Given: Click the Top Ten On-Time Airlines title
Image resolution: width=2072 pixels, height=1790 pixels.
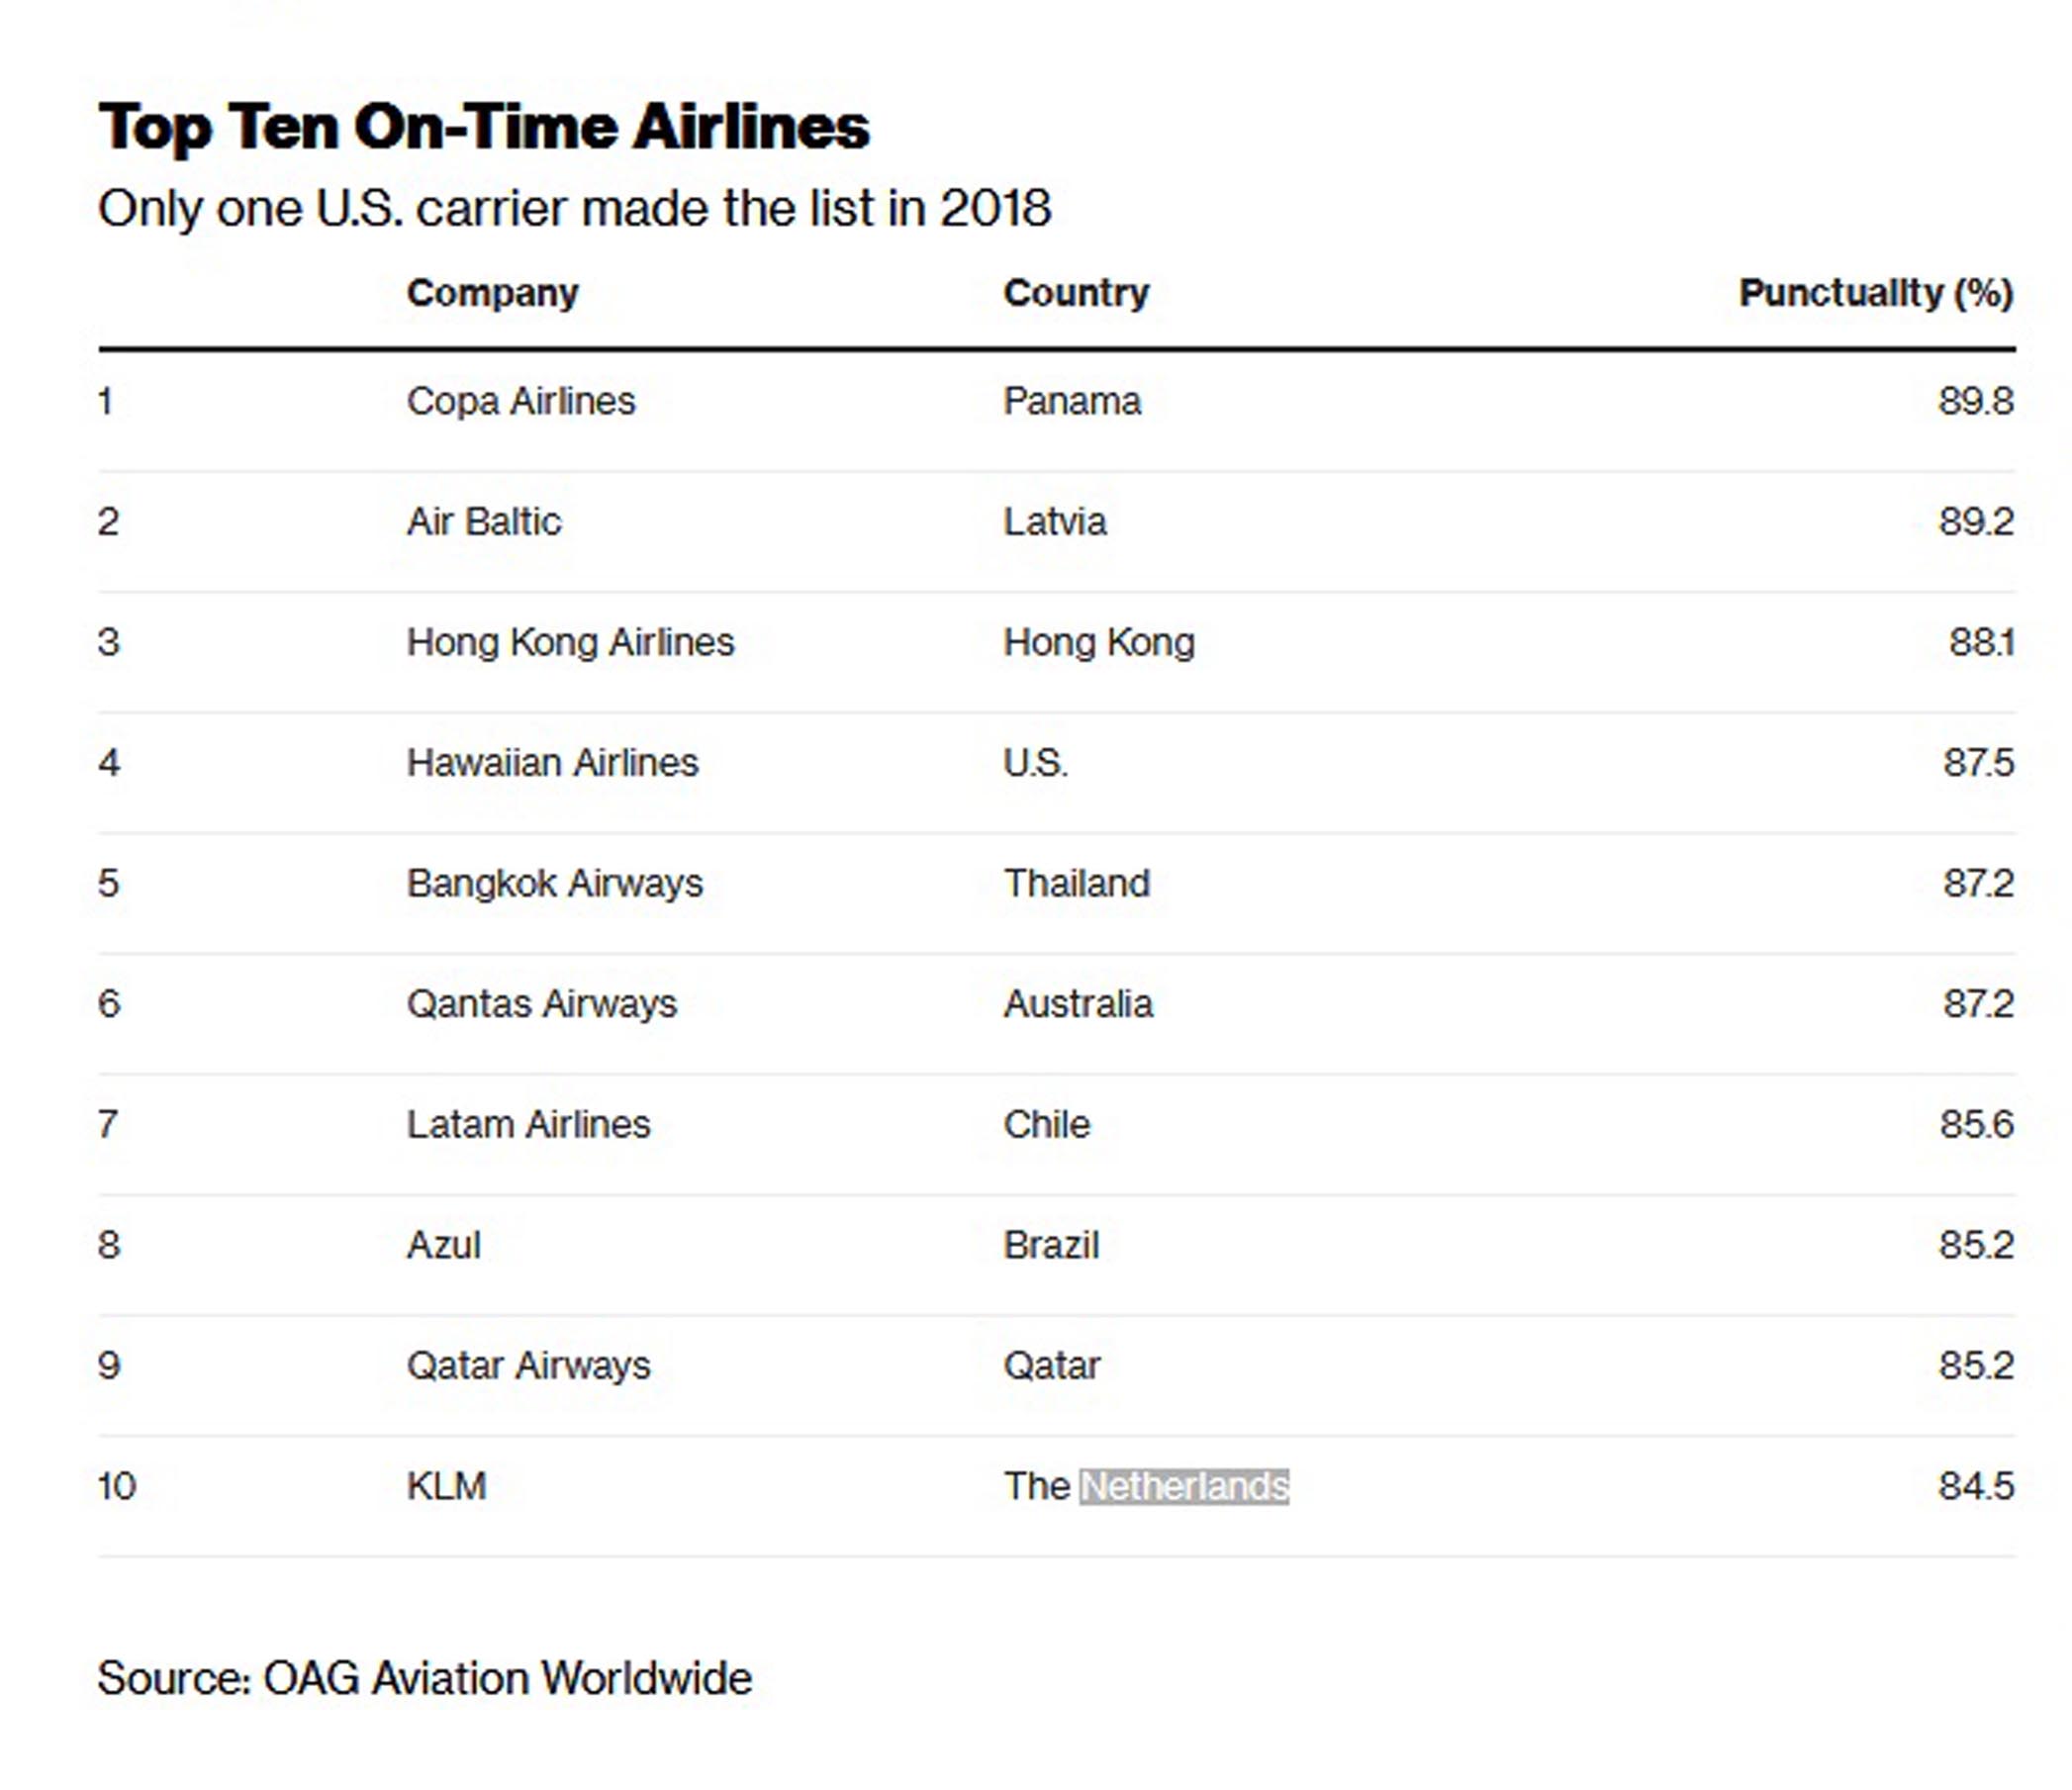Looking at the screenshot, I should [484, 128].
